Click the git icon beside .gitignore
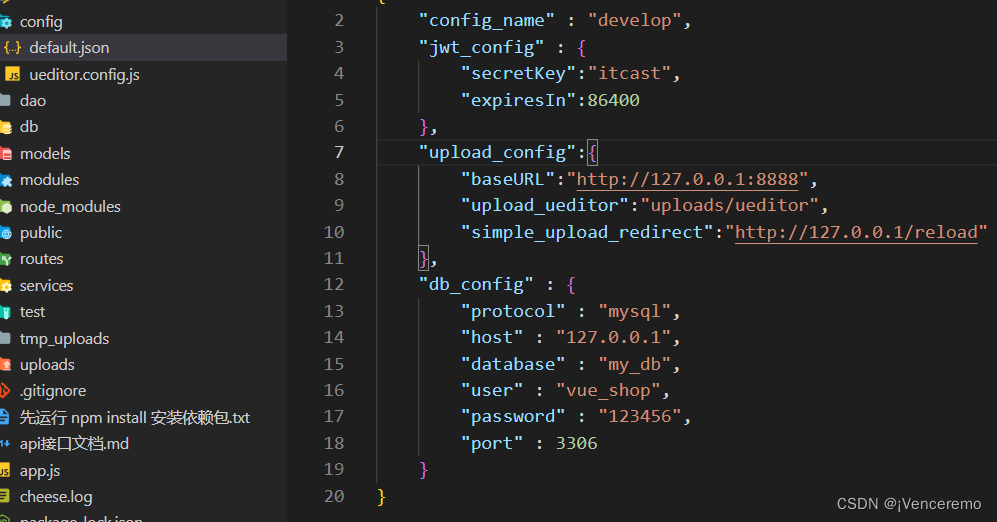997x522 pixels. tap(5, 391)
